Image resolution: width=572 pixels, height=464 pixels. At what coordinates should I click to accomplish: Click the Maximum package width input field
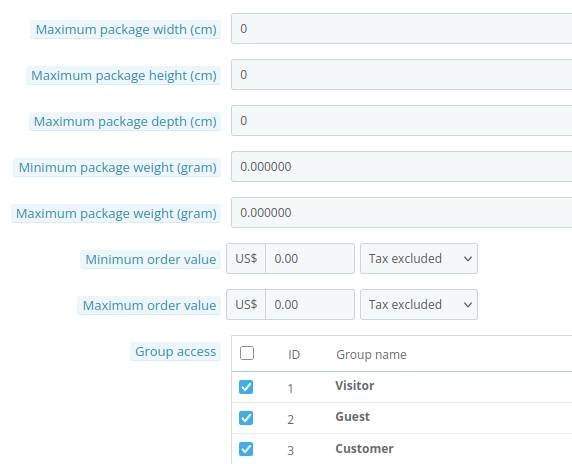(x=402, y=28)
